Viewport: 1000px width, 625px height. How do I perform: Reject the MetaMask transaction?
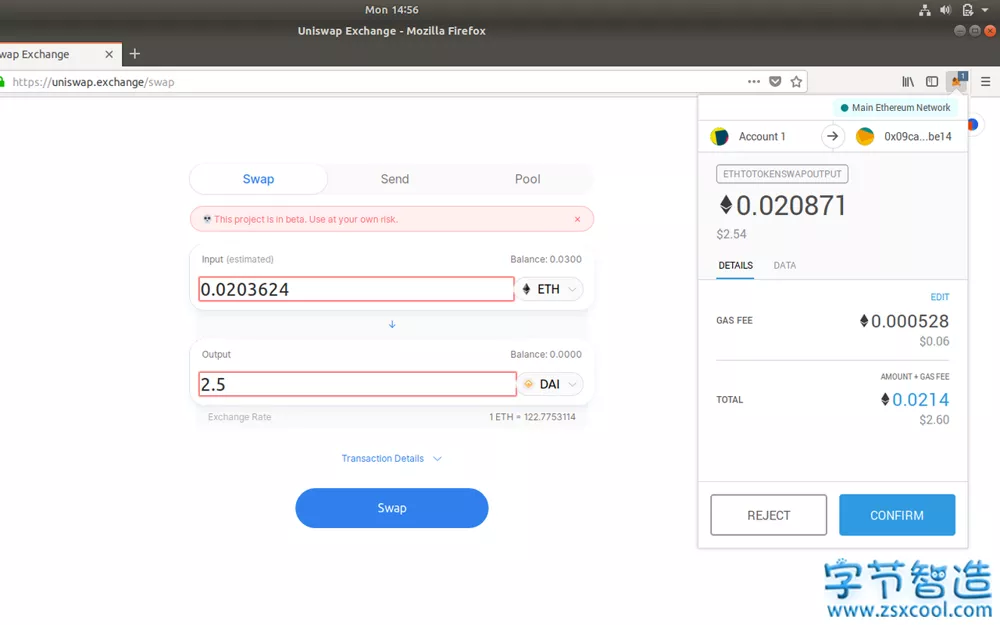tap(768, 515)
